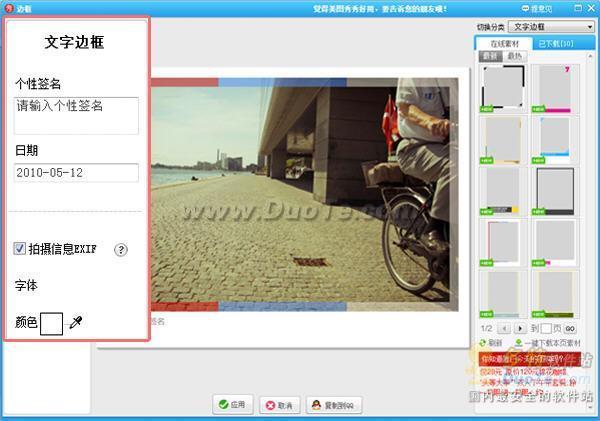The image size is (600, 421).
Task: Click the 应用 apply button
Action: [x=233, y=405]
